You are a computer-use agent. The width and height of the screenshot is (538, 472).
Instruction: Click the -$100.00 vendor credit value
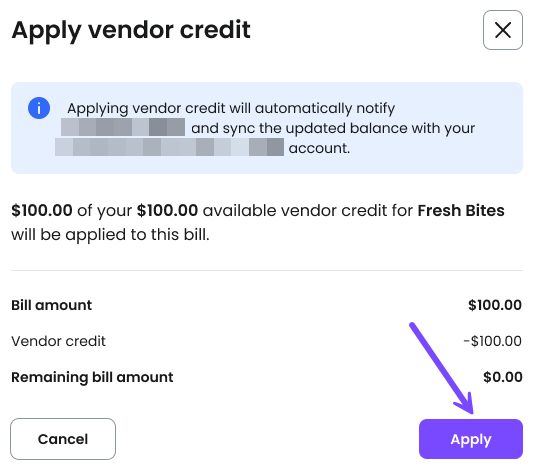coord(492,341)
